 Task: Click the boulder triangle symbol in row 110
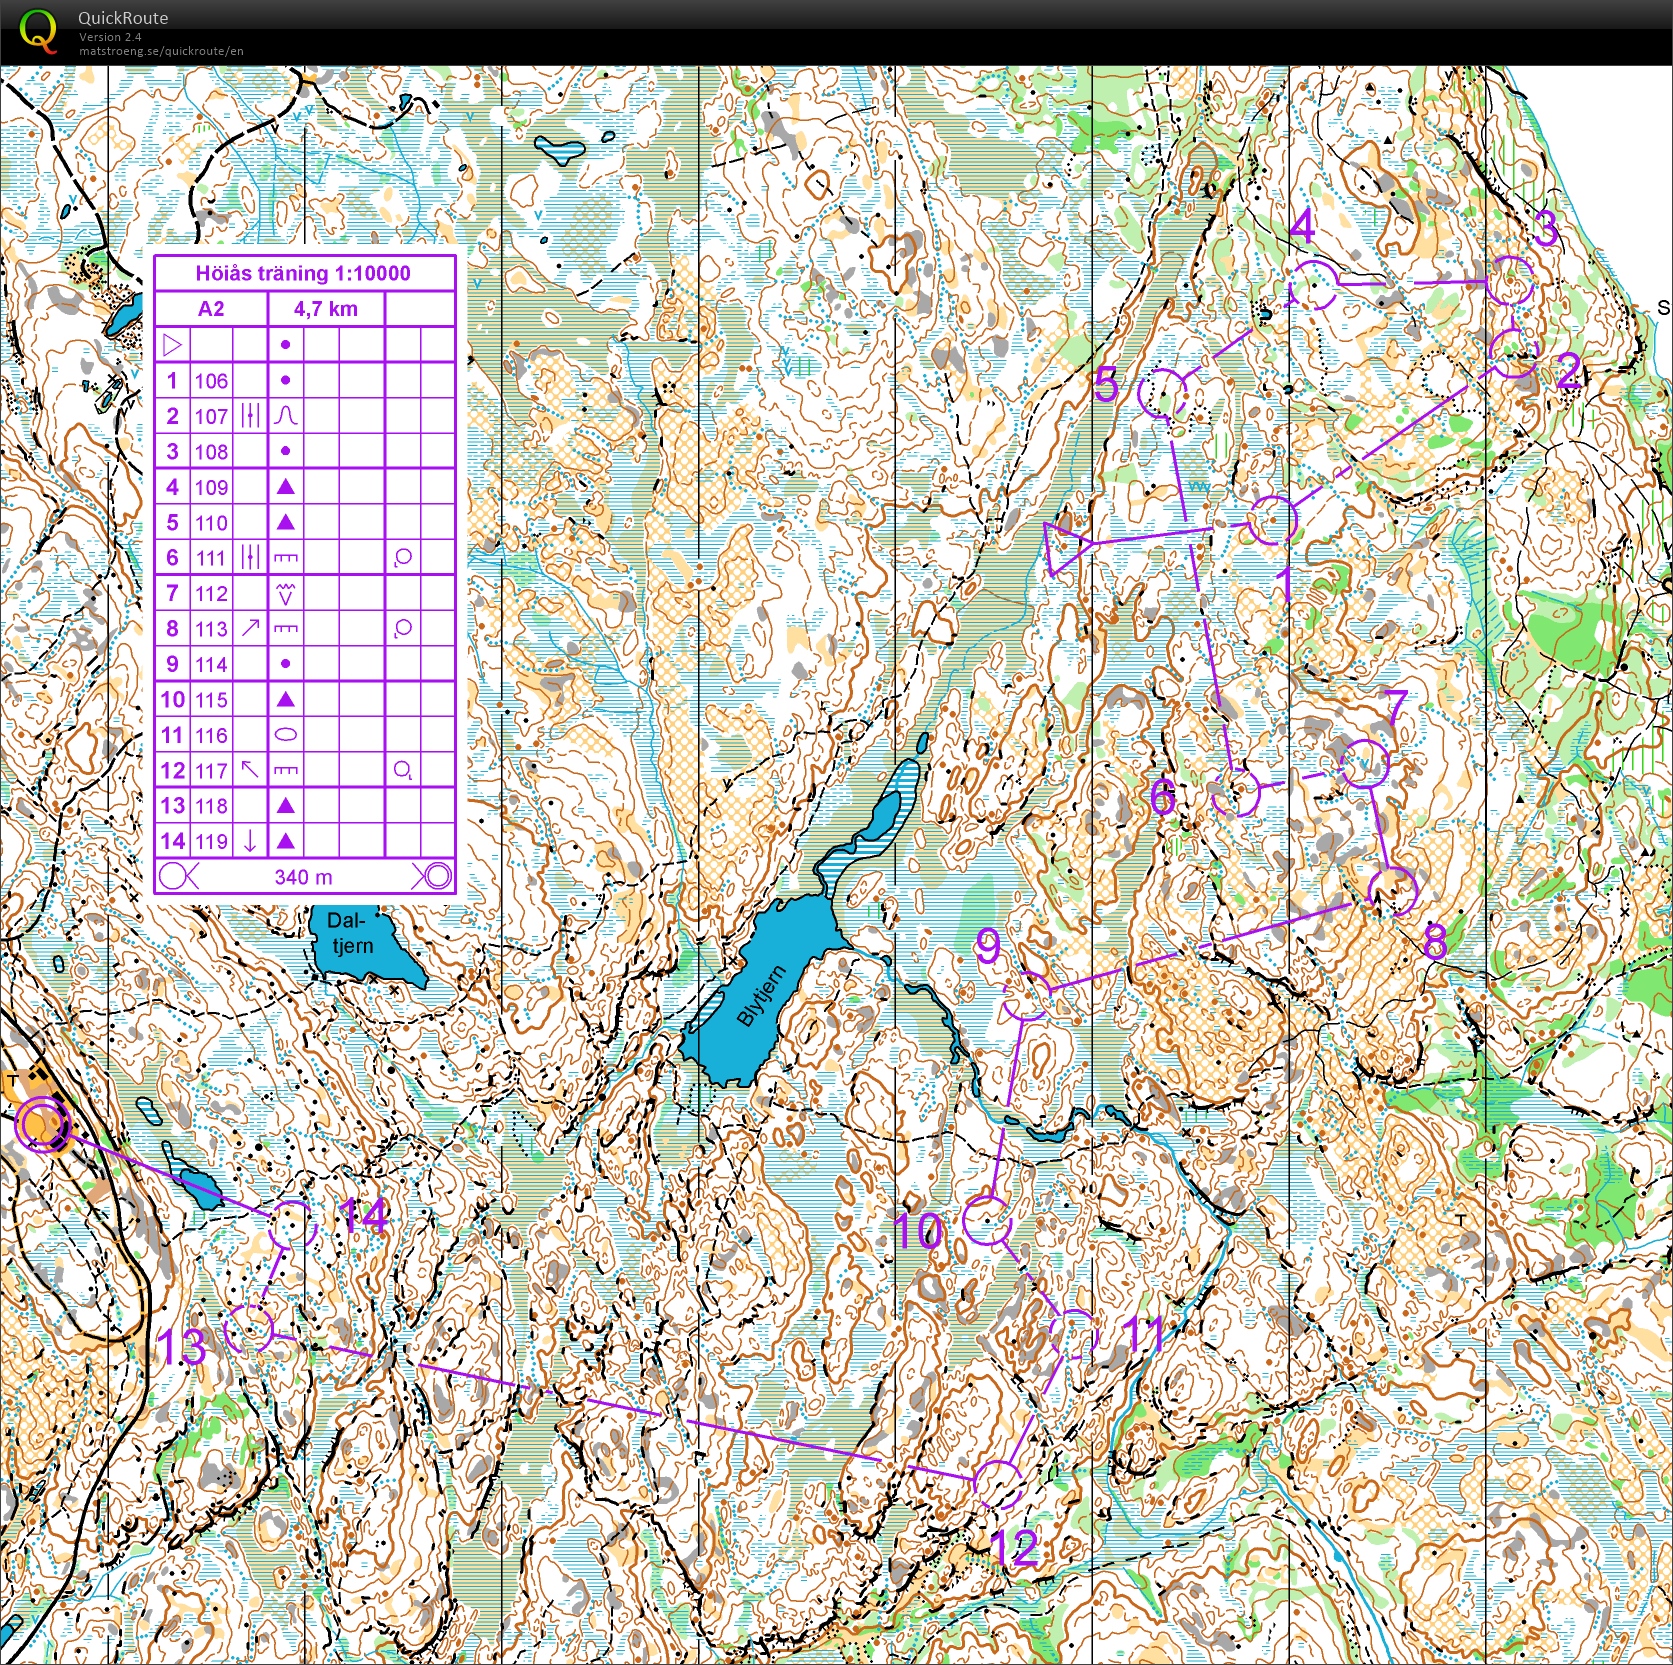(x=285, y=522)
